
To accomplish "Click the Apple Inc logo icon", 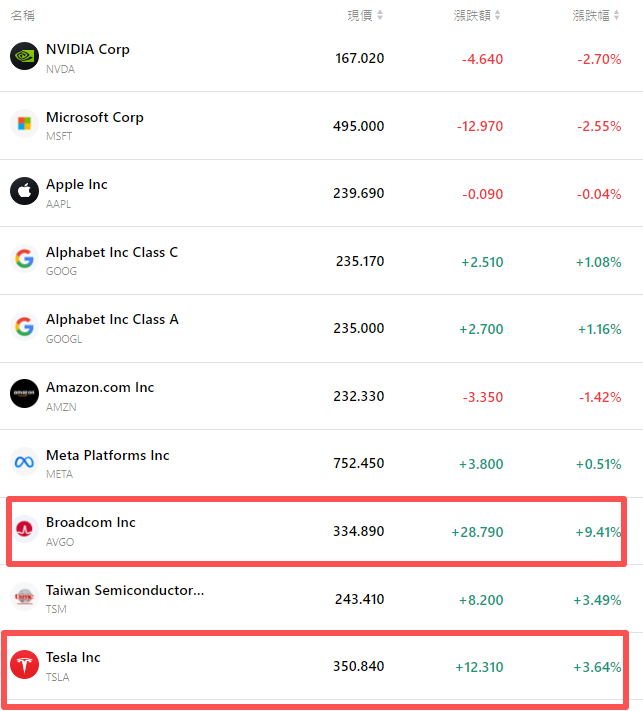I will 24,191.
